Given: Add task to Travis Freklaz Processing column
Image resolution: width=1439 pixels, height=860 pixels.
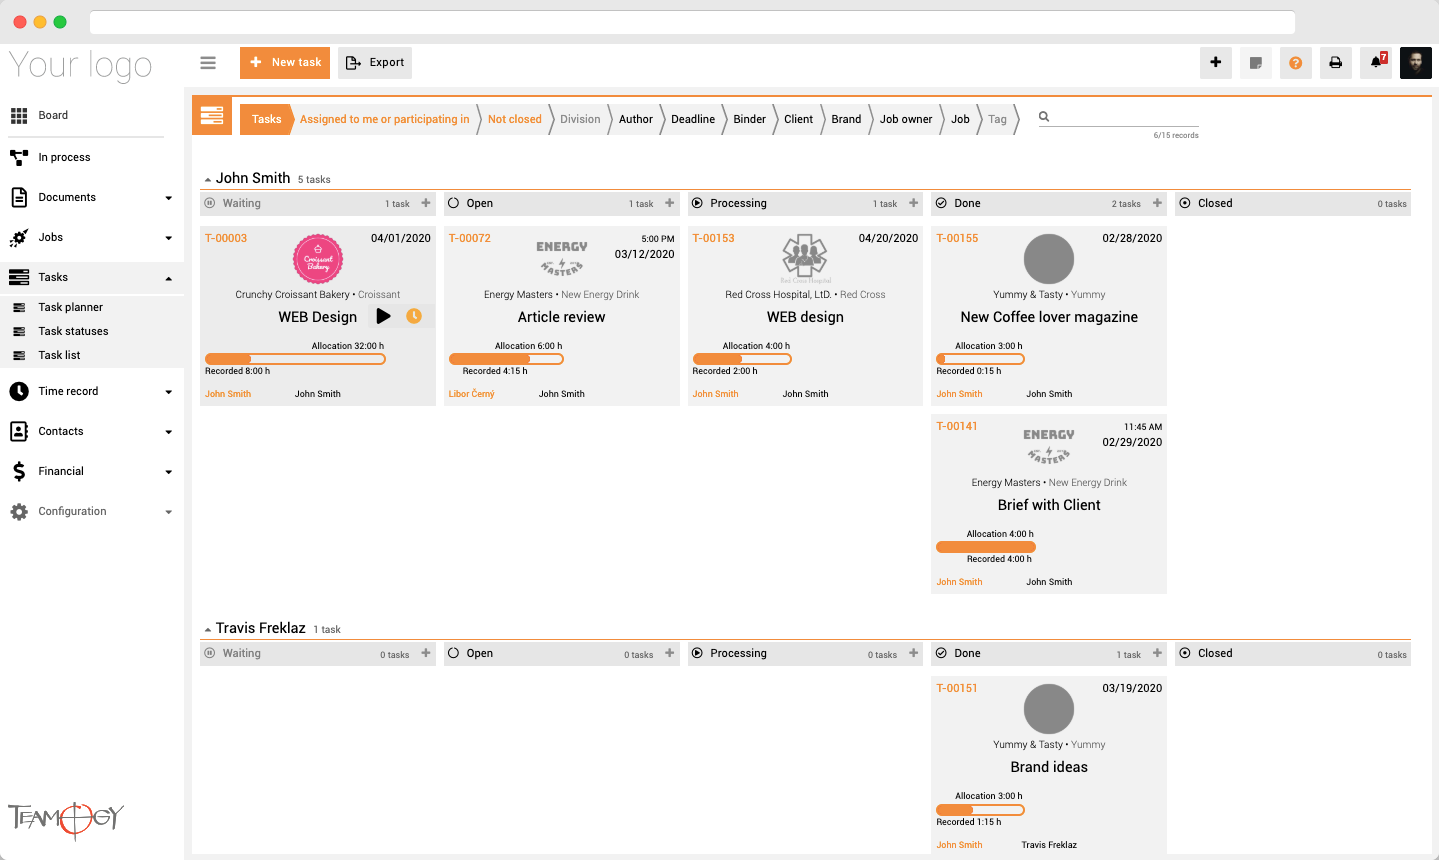Looking at the screenshot, I should coord(914,653).
